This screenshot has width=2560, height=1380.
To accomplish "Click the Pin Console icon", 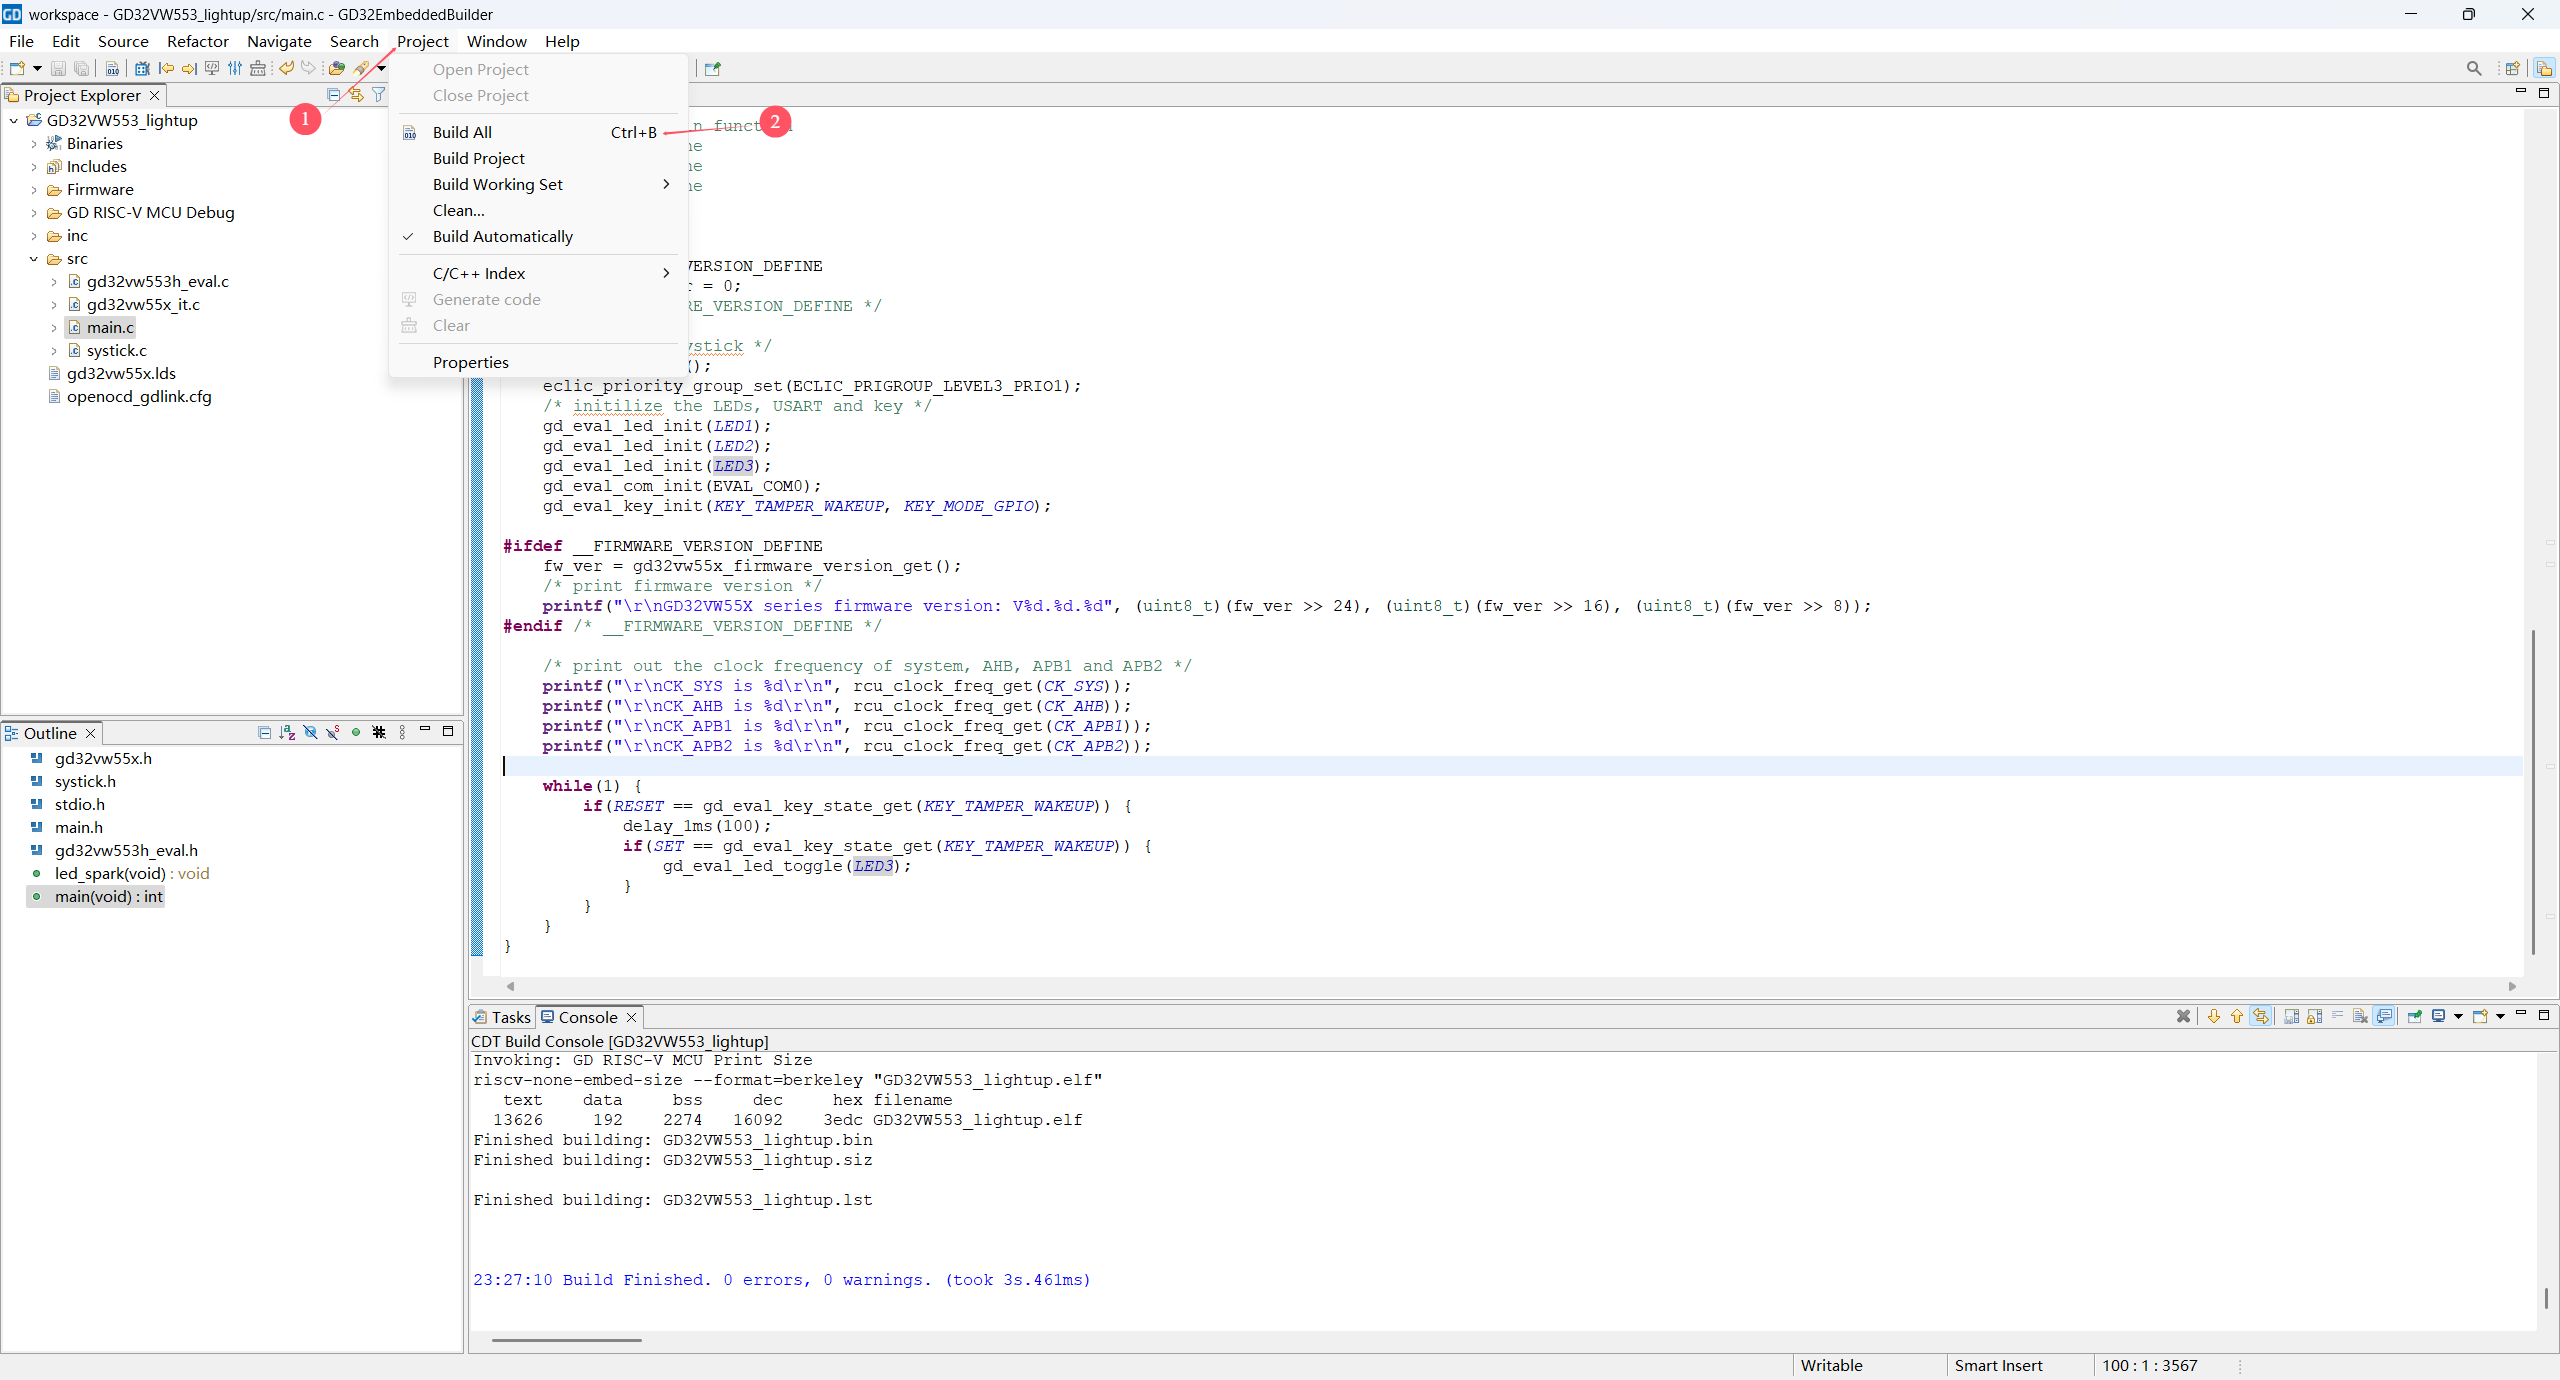I will pos(2414,1017).
